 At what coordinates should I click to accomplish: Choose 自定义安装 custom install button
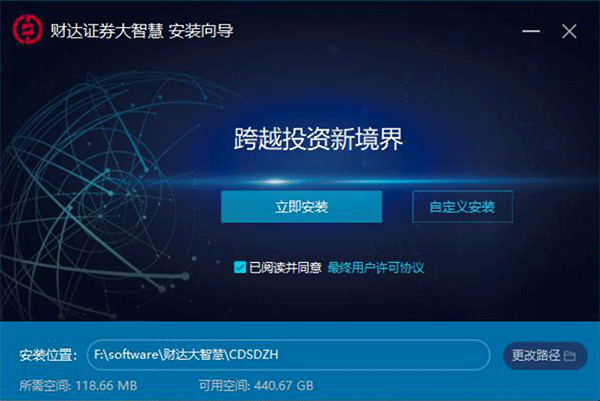click(462, 207)
